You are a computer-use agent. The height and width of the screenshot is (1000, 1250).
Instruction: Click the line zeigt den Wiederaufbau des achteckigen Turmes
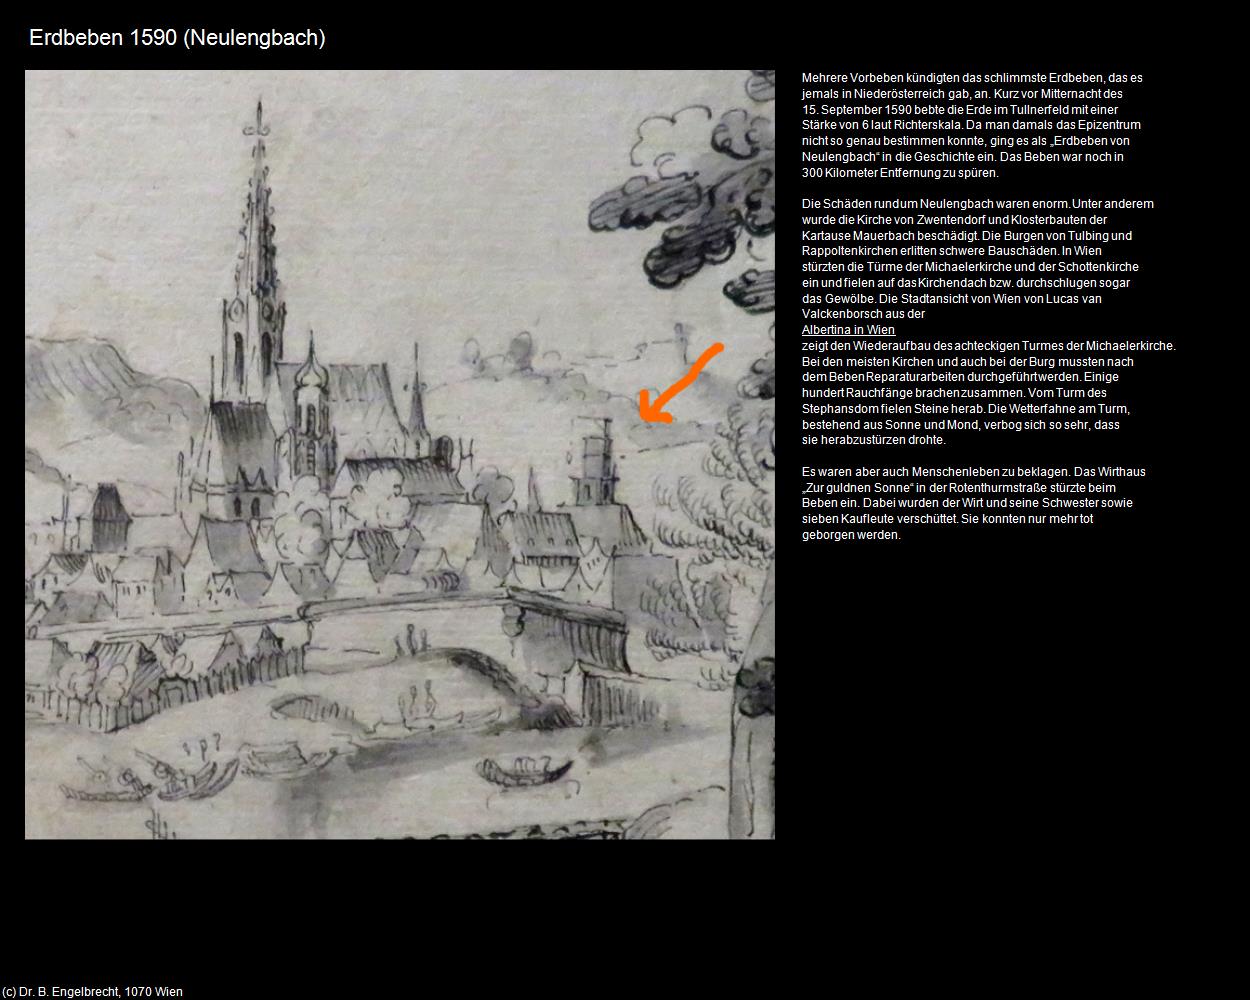click(x=989, y=346)
